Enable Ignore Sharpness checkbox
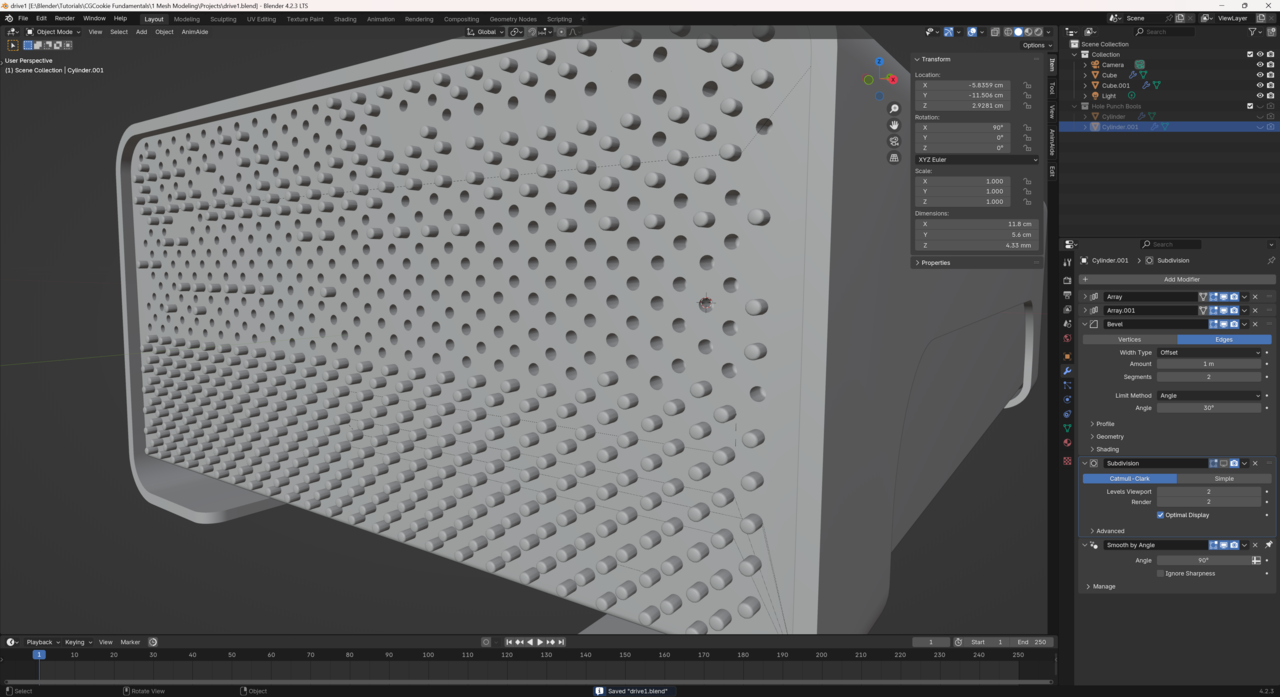Viewport: 1280px width, 697px height. (1160, 574)
